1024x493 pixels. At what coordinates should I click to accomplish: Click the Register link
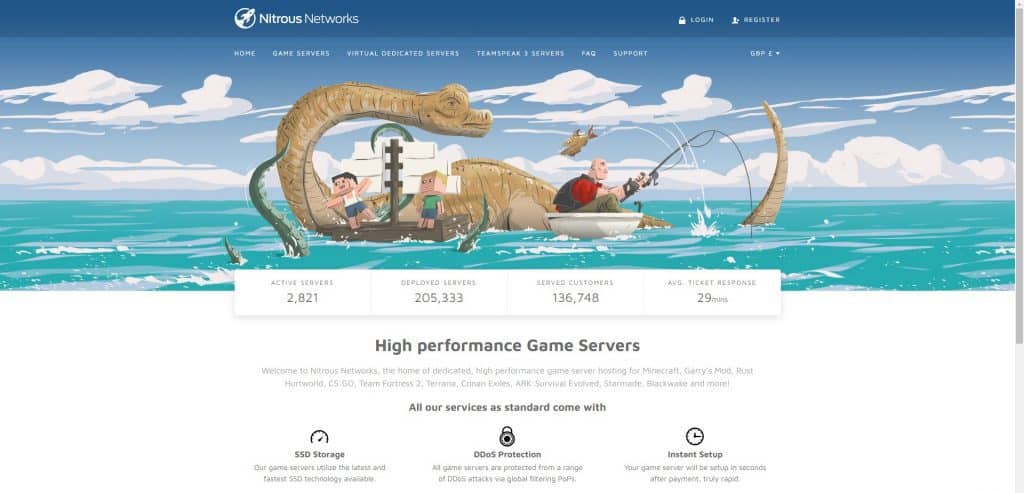pos(761,20)
